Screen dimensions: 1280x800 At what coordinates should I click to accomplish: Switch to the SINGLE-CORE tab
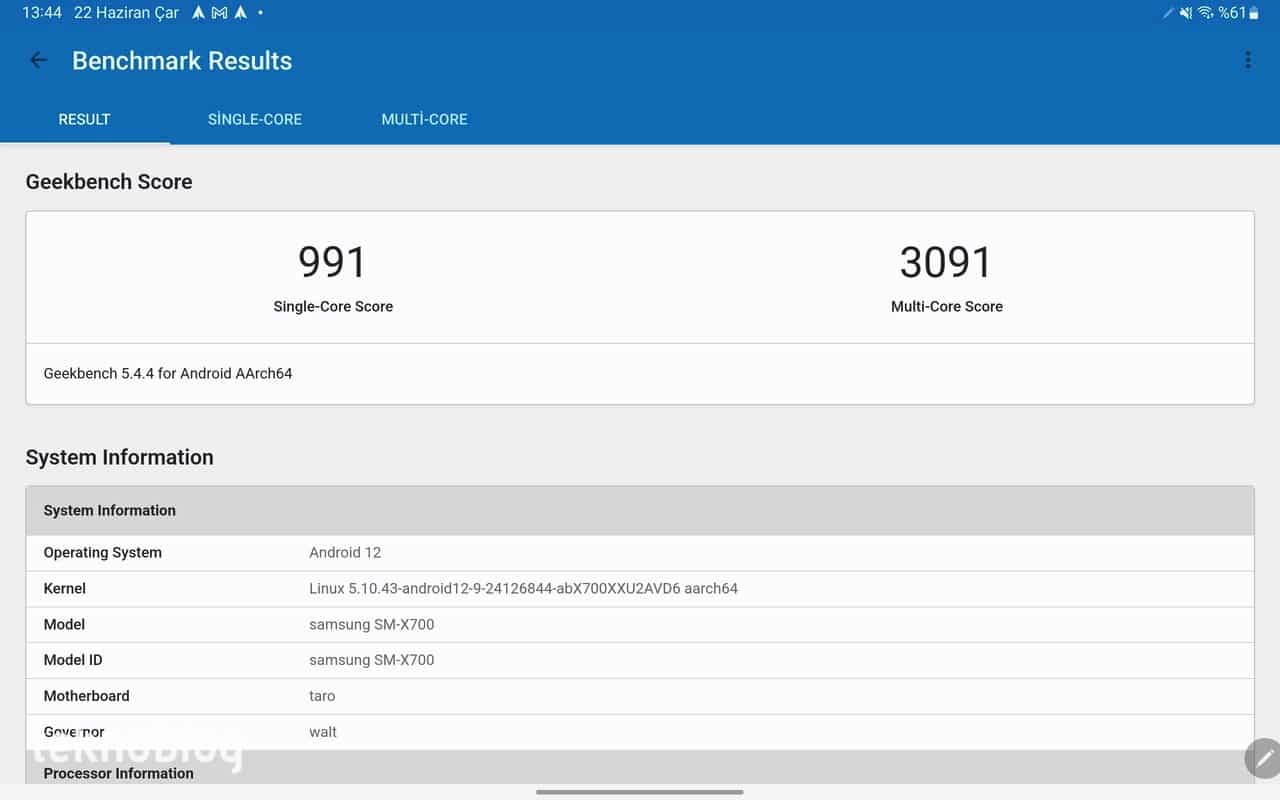point(254,119)
